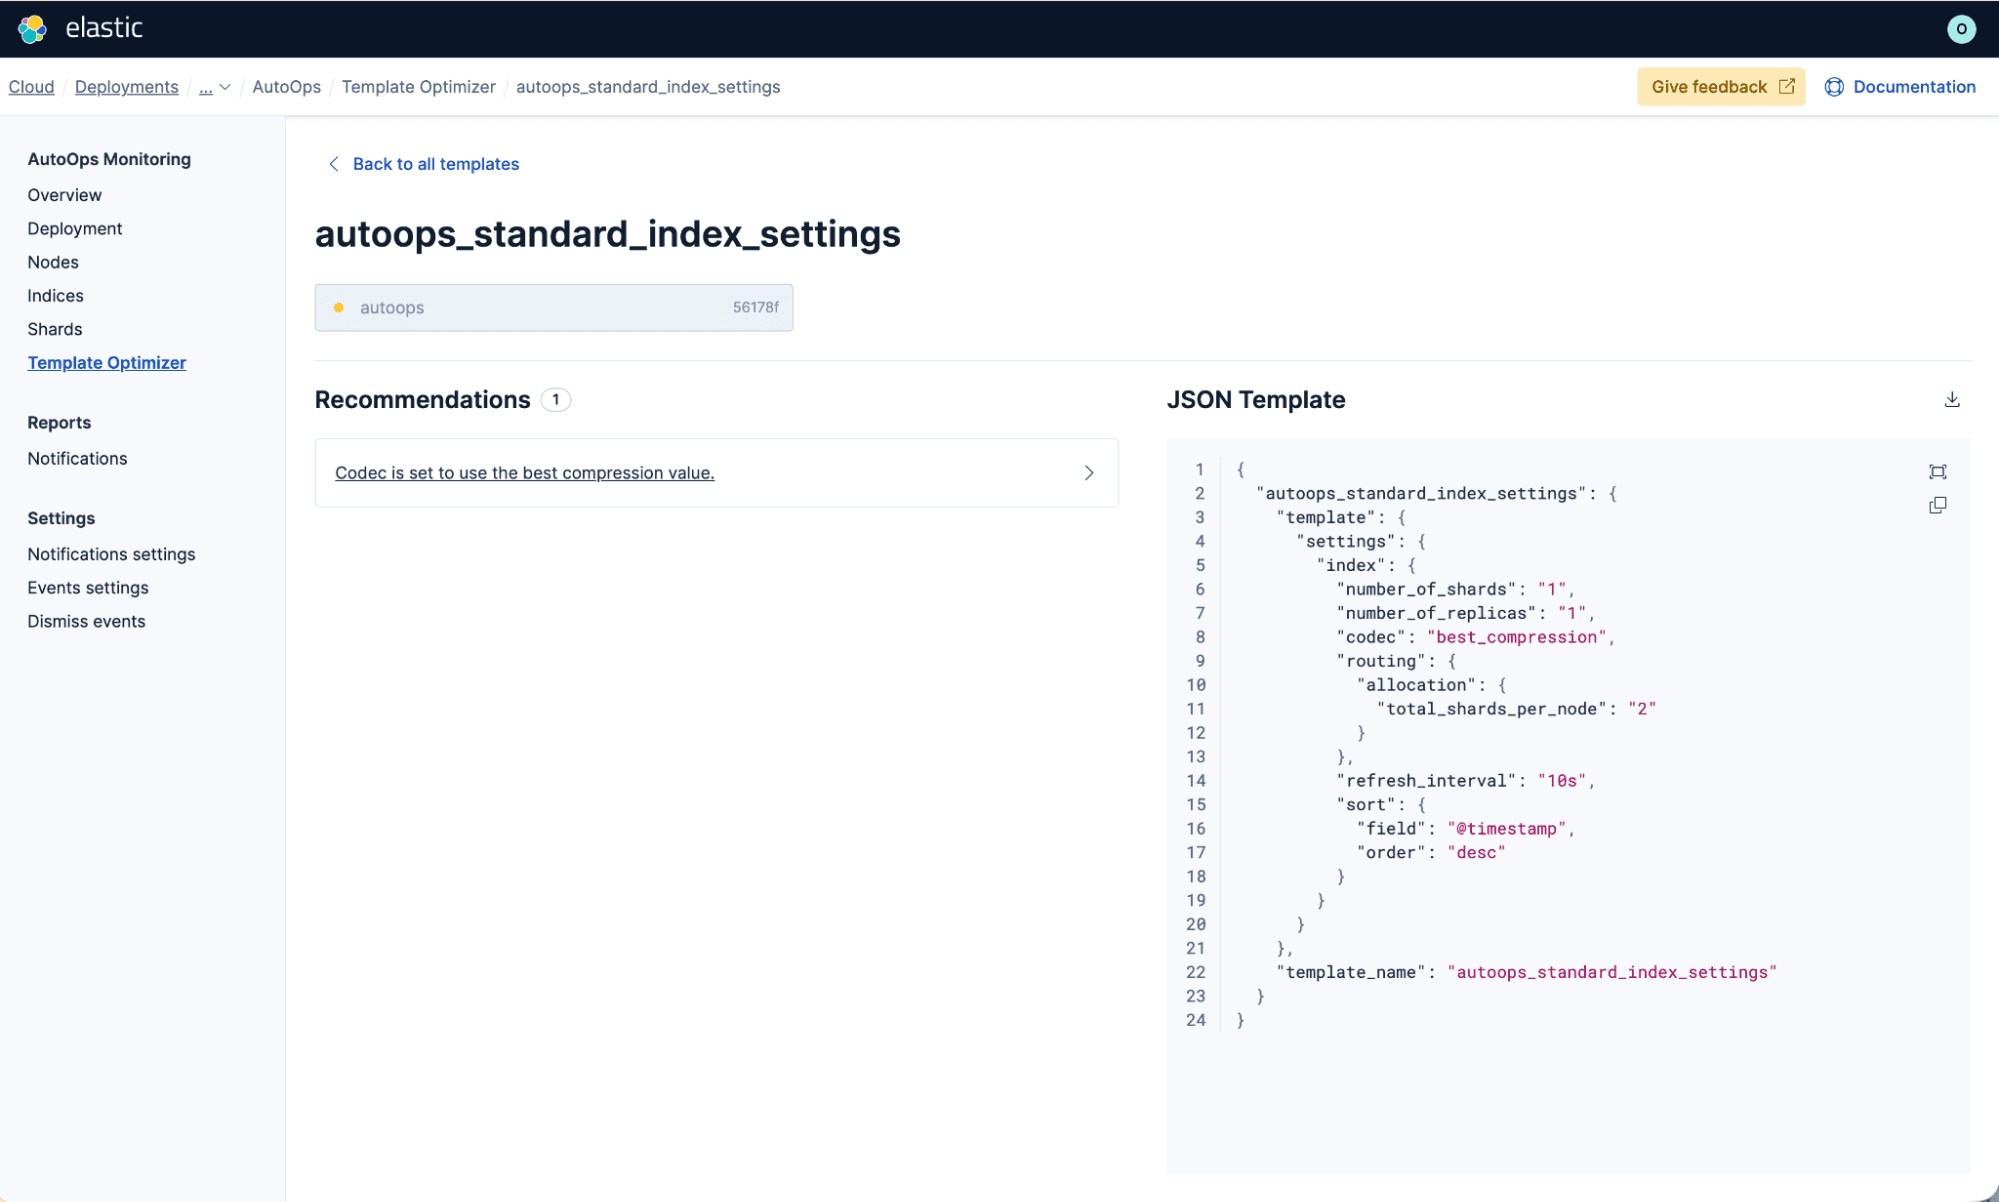Click the "best_compression" codec value
The height and width of the screenshot is (1202, 1999).
pyautogui.click(x=1516, y=637)
